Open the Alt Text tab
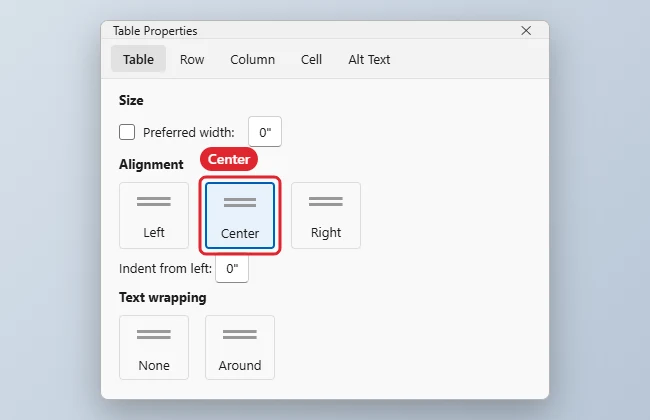 point(369,59)
